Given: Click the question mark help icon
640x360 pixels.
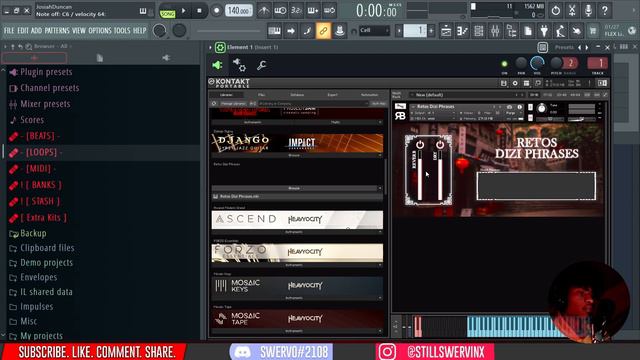Looking at the screenshot, I should [605, 10].
